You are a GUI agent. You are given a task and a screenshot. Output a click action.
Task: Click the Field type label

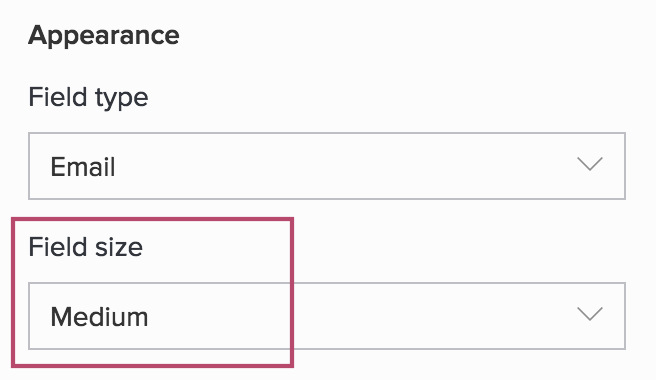tap(88, 98)
